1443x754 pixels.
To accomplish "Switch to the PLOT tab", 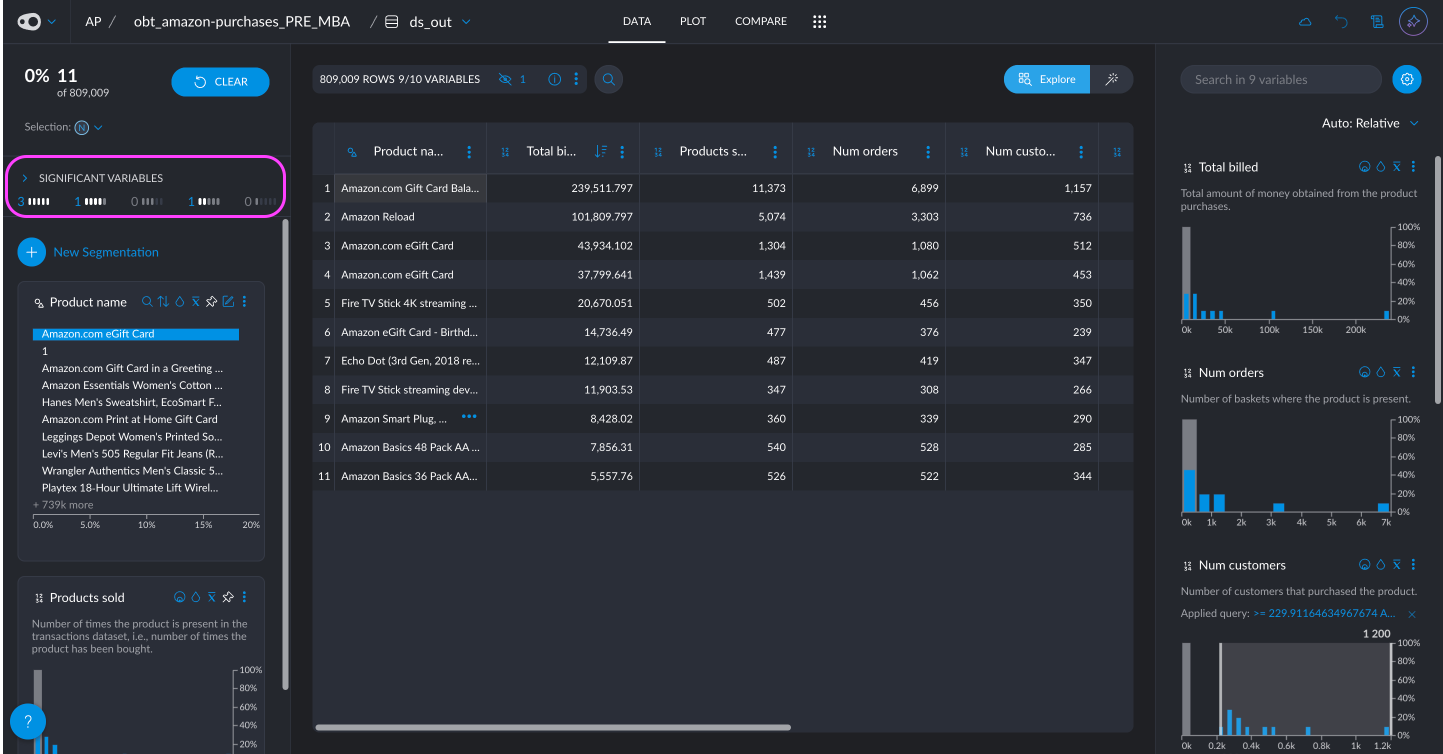I will tap(693, 21).
